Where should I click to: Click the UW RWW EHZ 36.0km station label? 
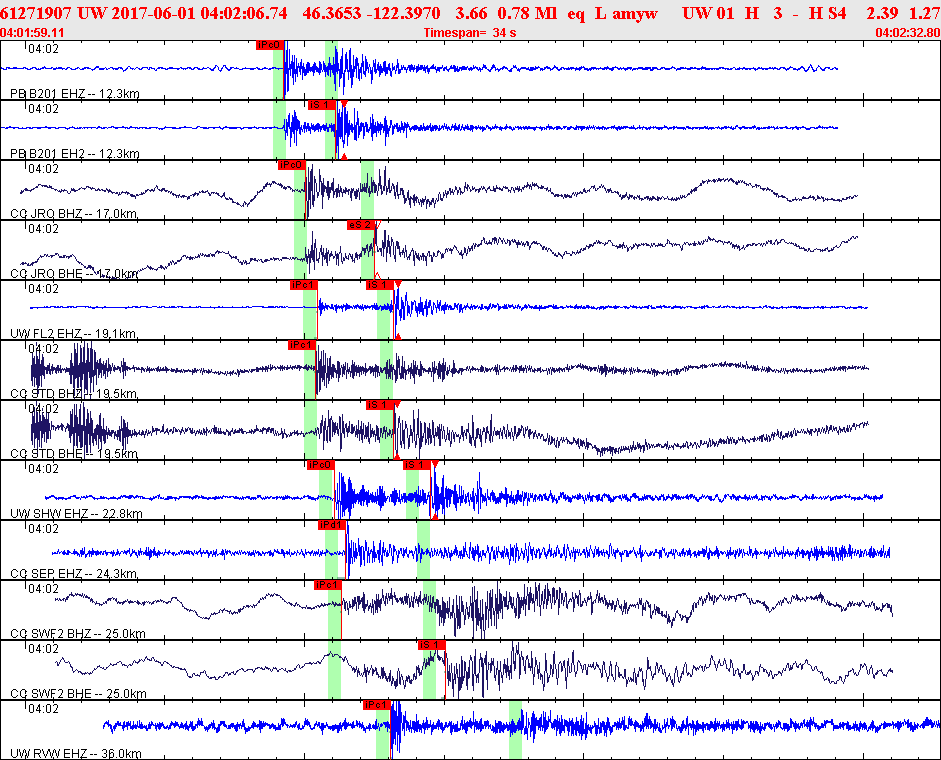click(76, 754)
